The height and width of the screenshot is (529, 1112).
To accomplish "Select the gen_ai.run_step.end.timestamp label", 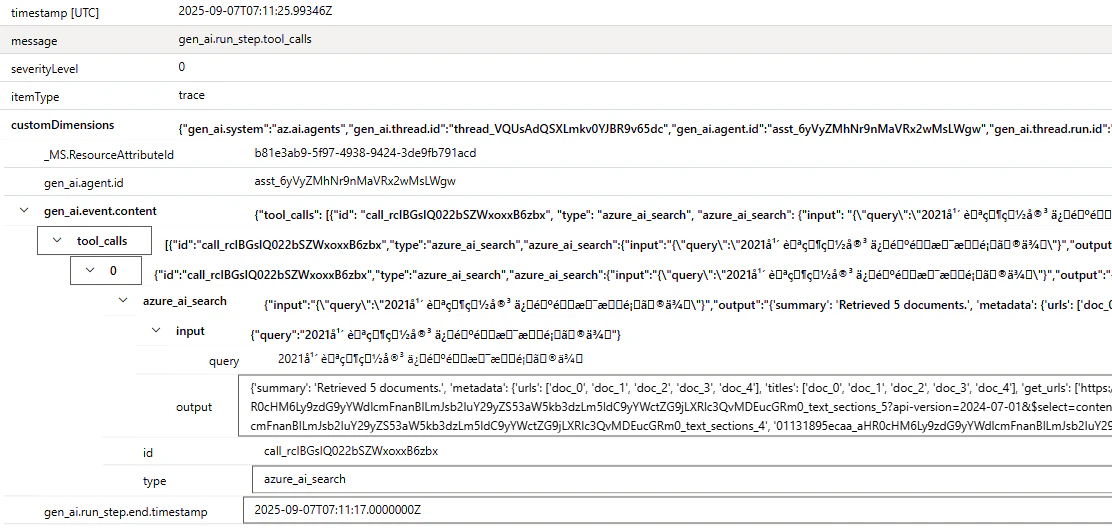I will [126, 512].
